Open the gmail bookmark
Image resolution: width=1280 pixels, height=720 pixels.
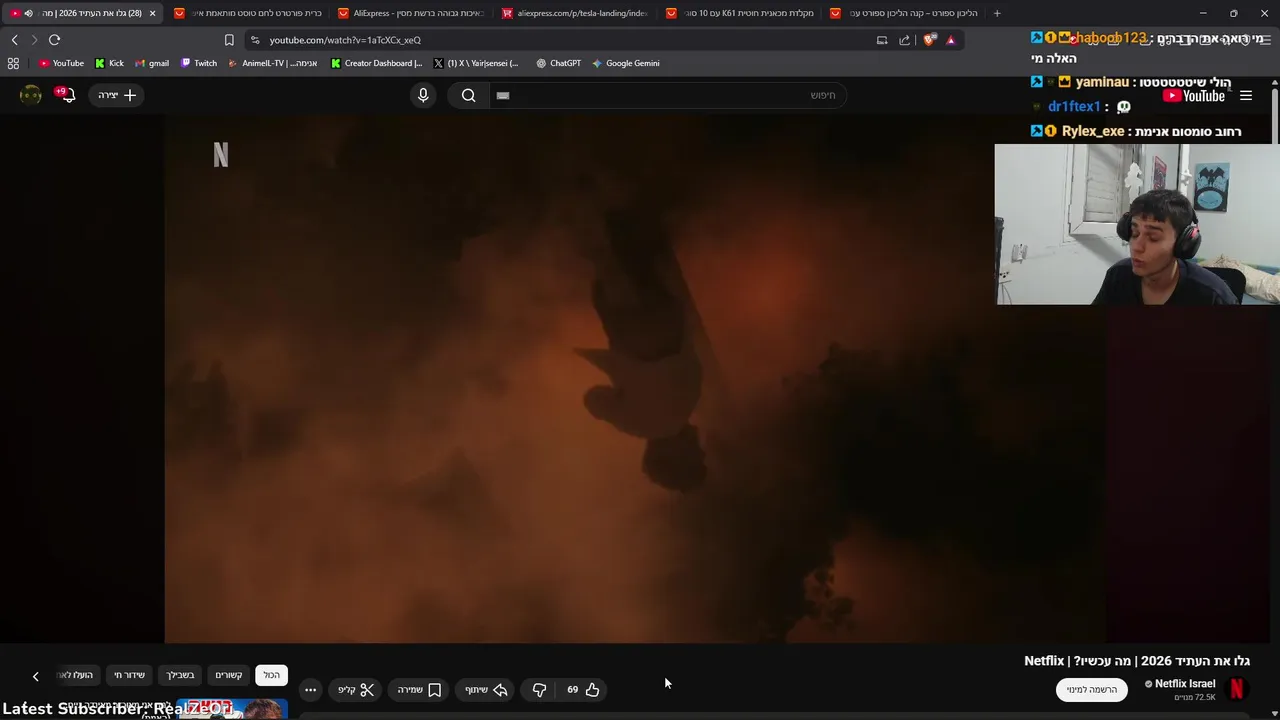pyautogui.click(x=152, y=63)
